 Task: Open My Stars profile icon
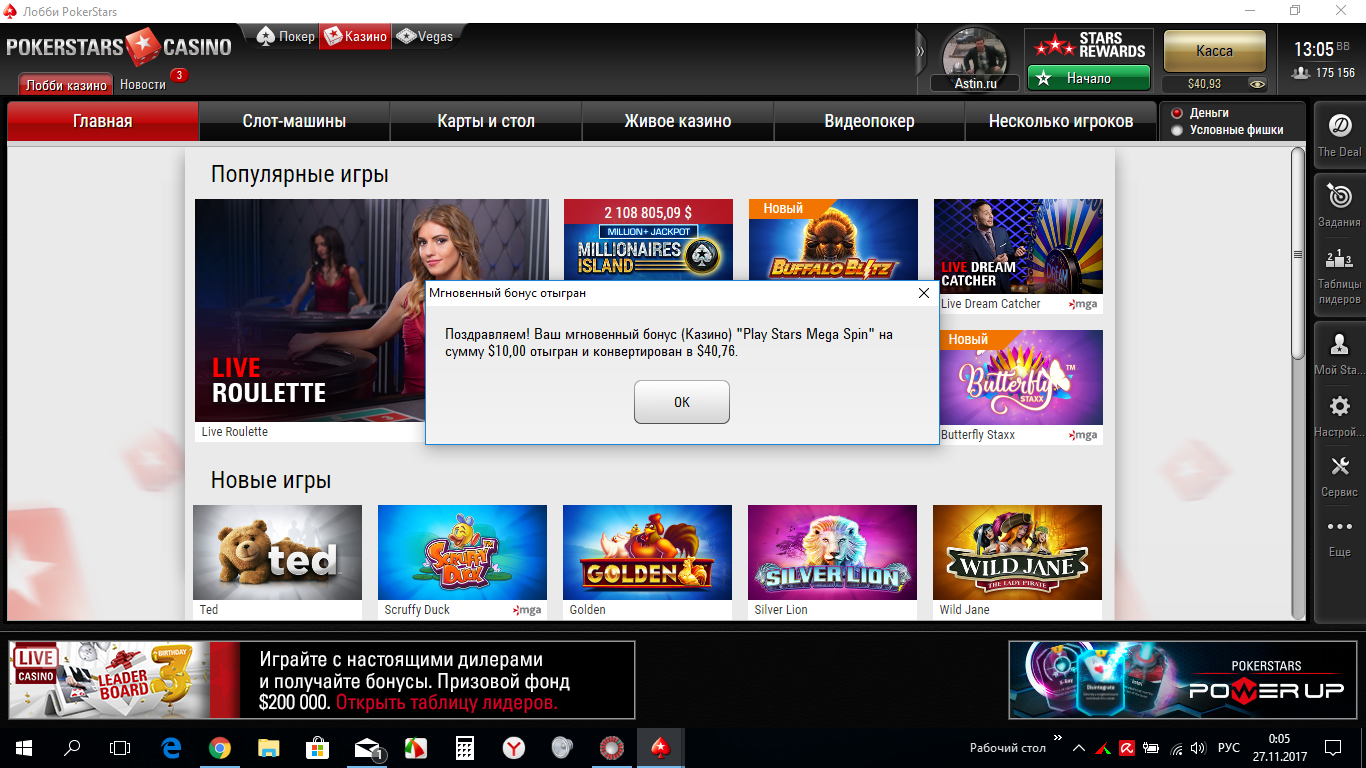click(x=1339, y=346)
